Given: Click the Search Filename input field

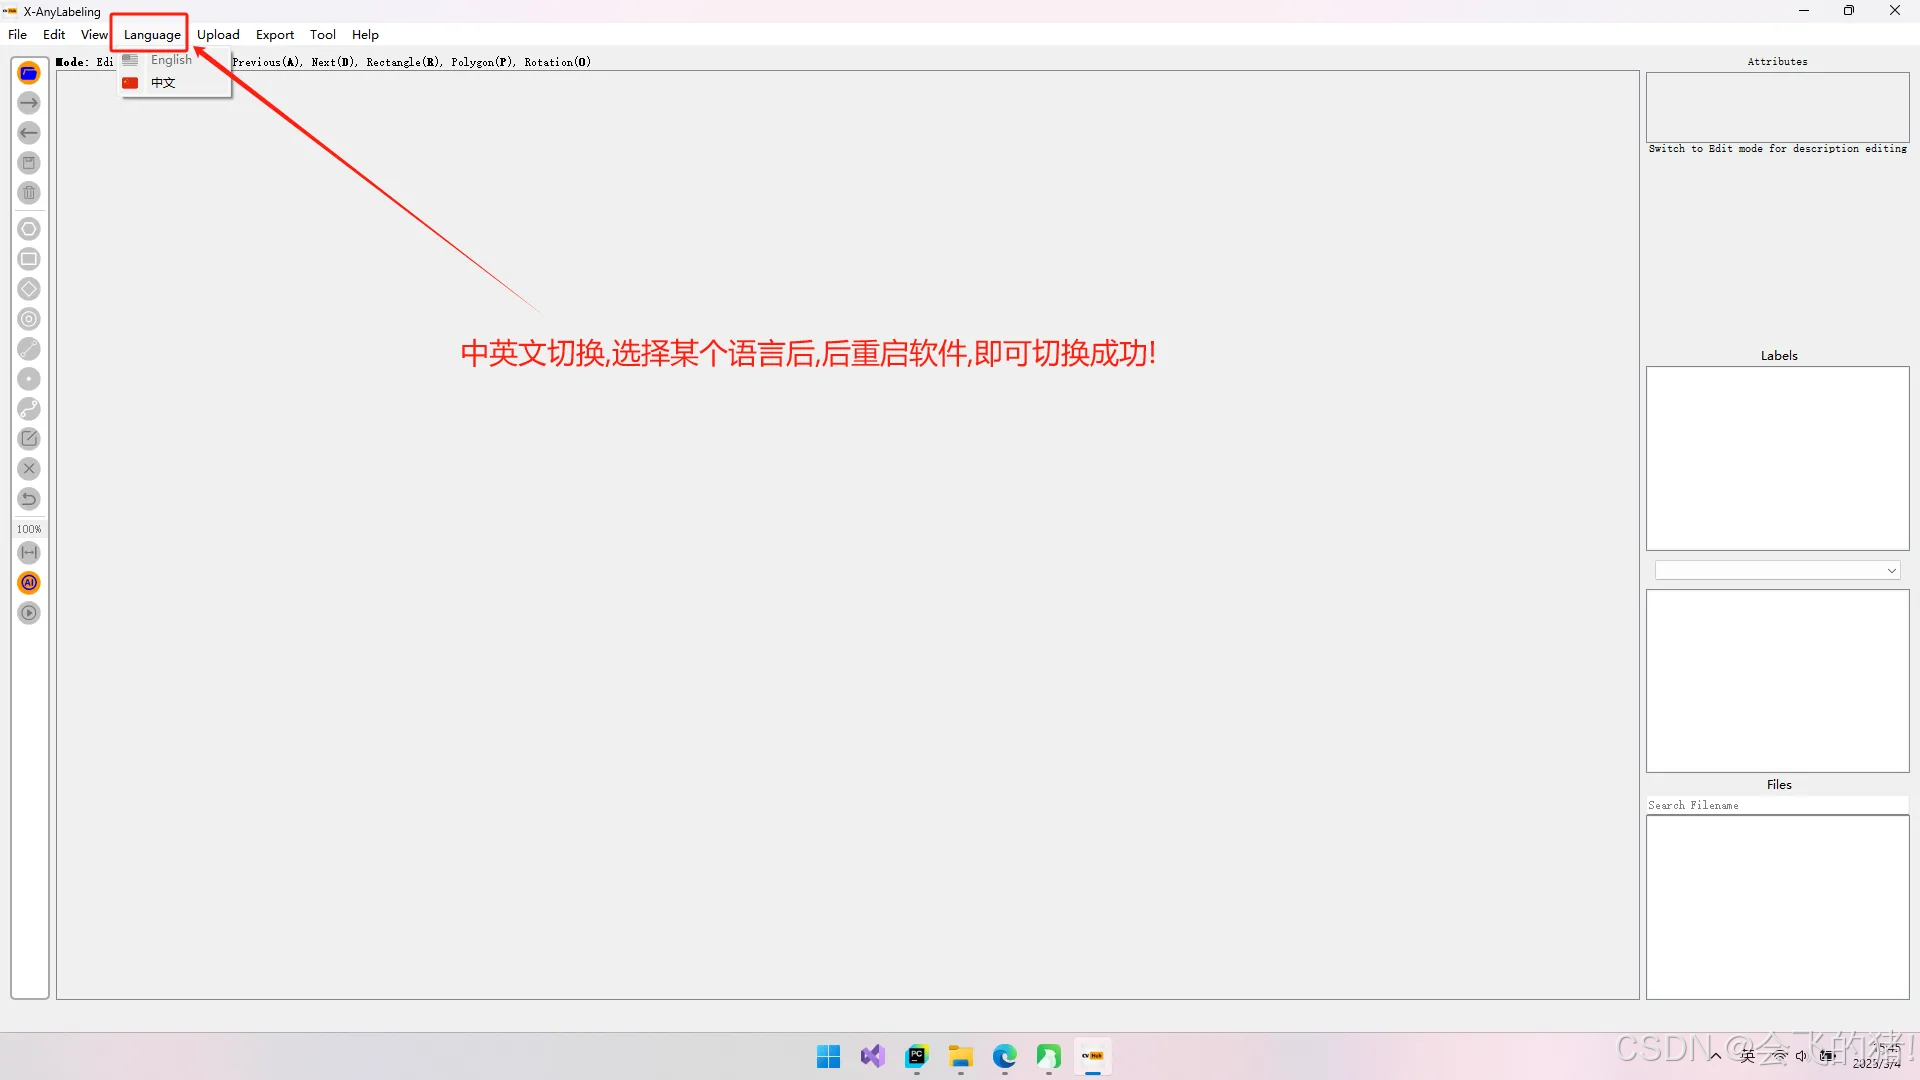Looking at the screenshot, I should click(1776, 805).
